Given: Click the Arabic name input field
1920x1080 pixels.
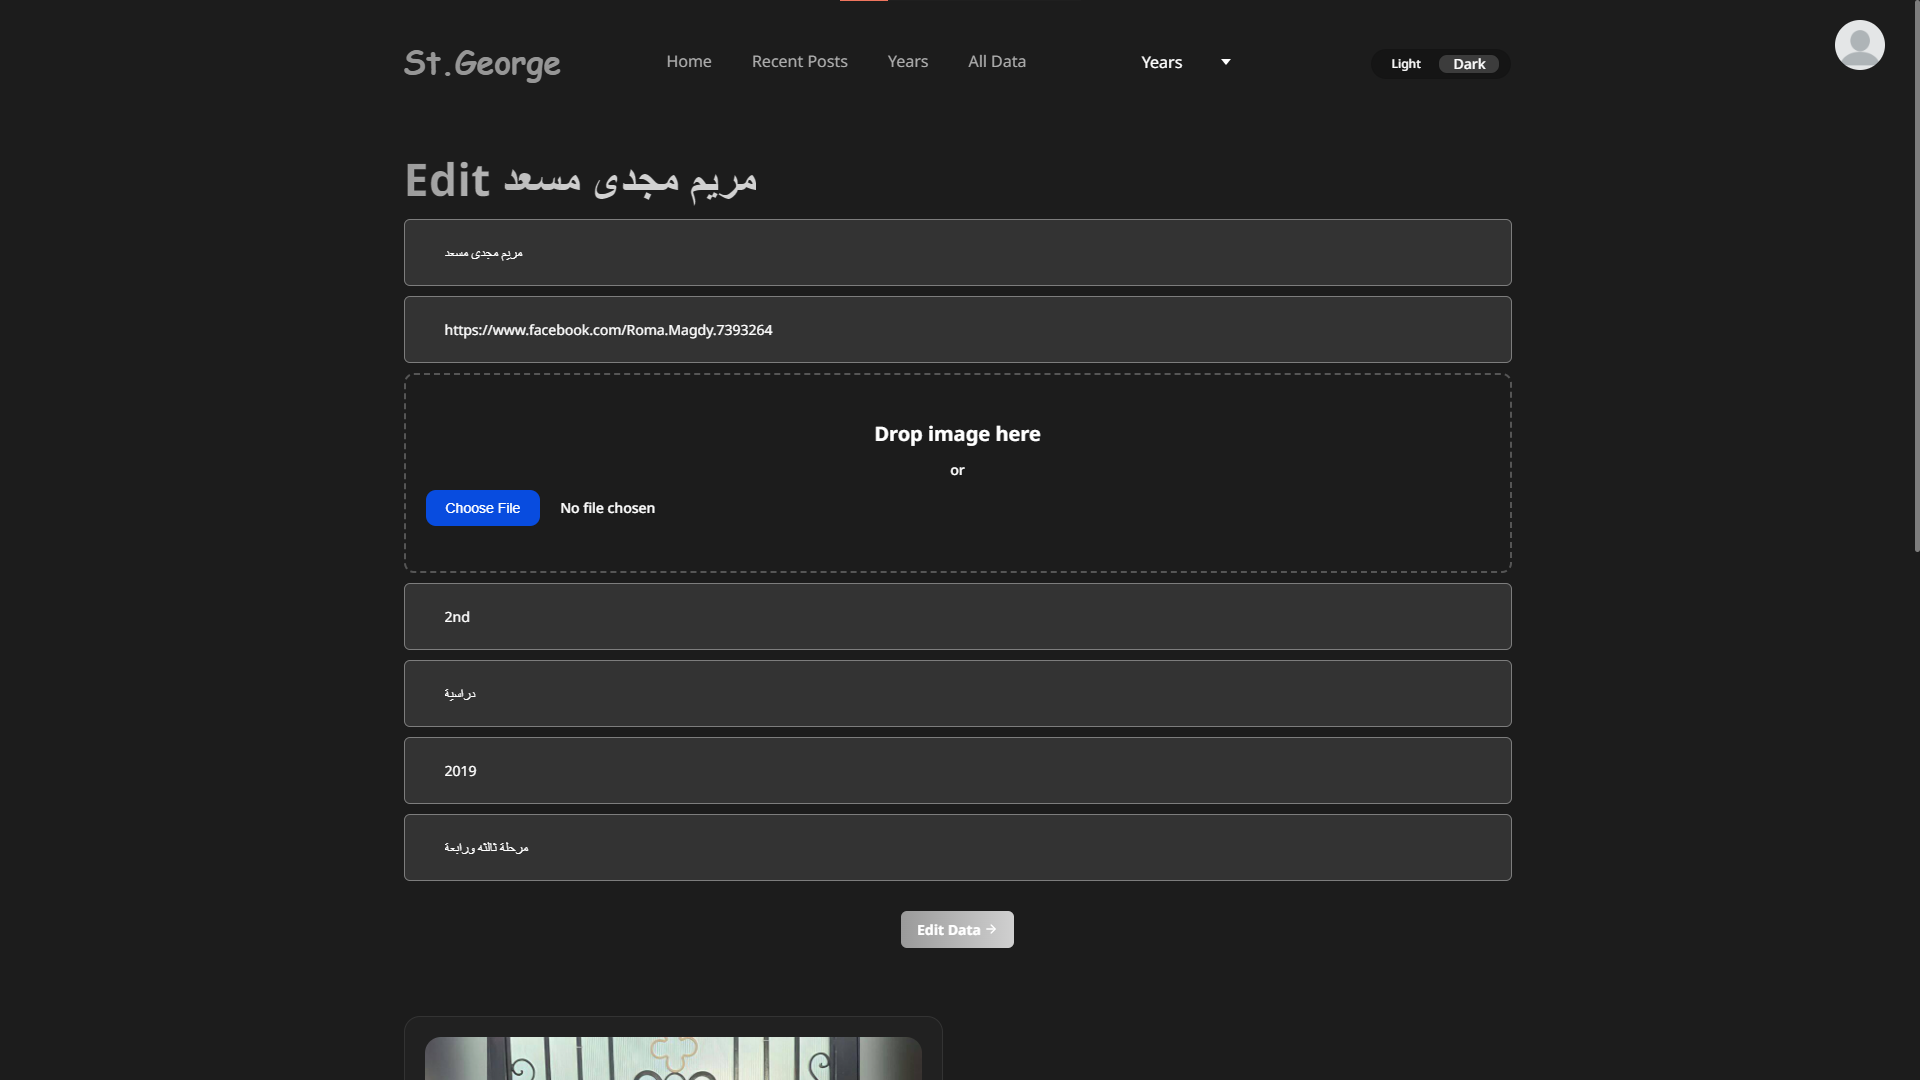Looking at the screenshot, I should click(957, 252).
